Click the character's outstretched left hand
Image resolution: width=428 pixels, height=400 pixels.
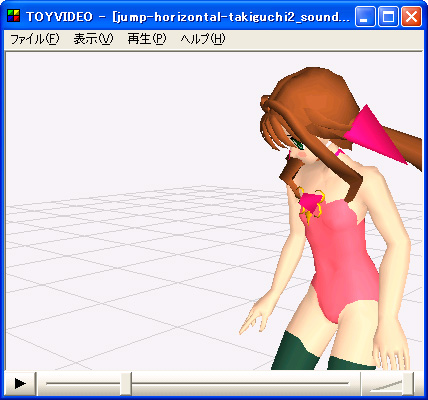point(252,321)
